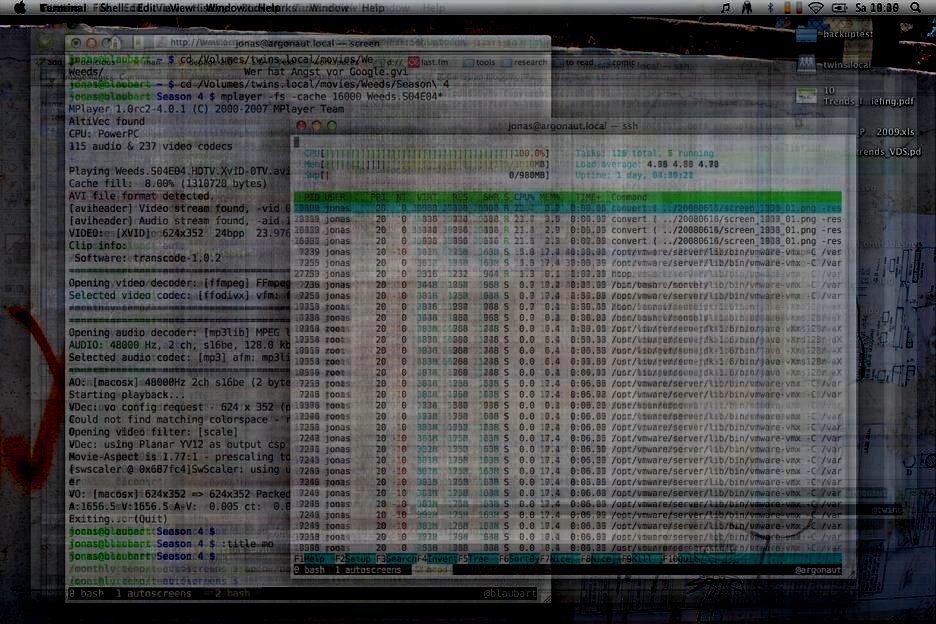Select the twins.local network volume icon
Screen dimensions: 936x624
tap(806, 64)
